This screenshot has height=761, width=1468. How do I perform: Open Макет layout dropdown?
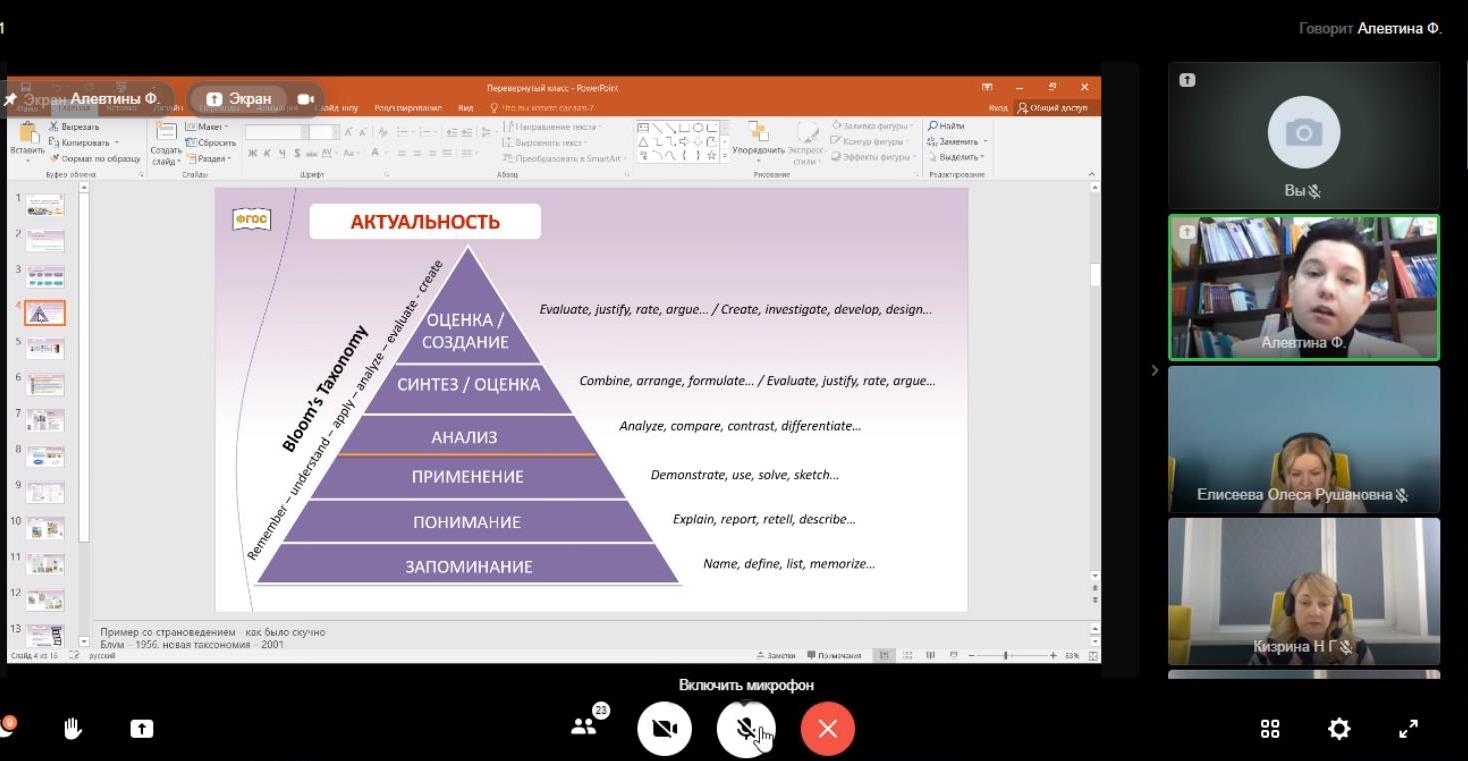point(207,127)
